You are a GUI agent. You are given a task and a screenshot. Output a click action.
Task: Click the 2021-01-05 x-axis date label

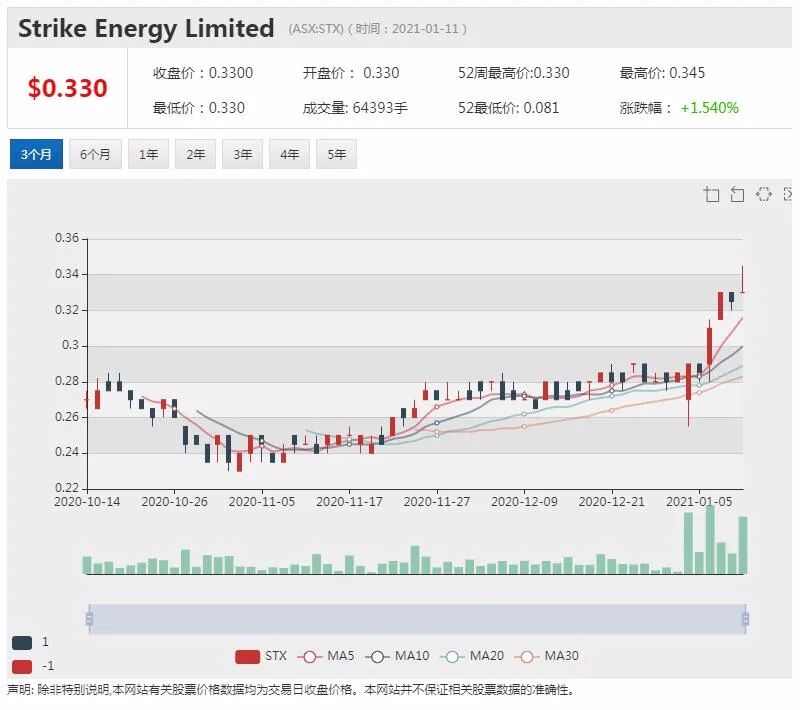tap(699, 502)
